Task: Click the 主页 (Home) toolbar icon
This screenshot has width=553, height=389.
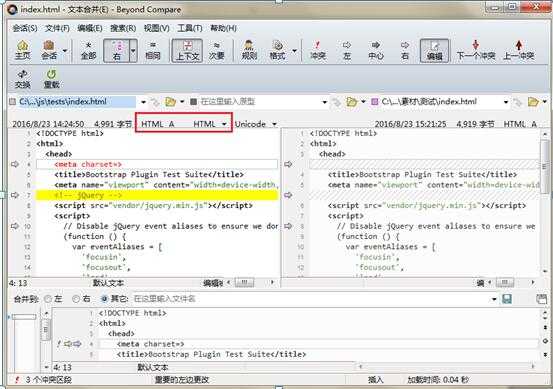Action: [x=23, y=50]
